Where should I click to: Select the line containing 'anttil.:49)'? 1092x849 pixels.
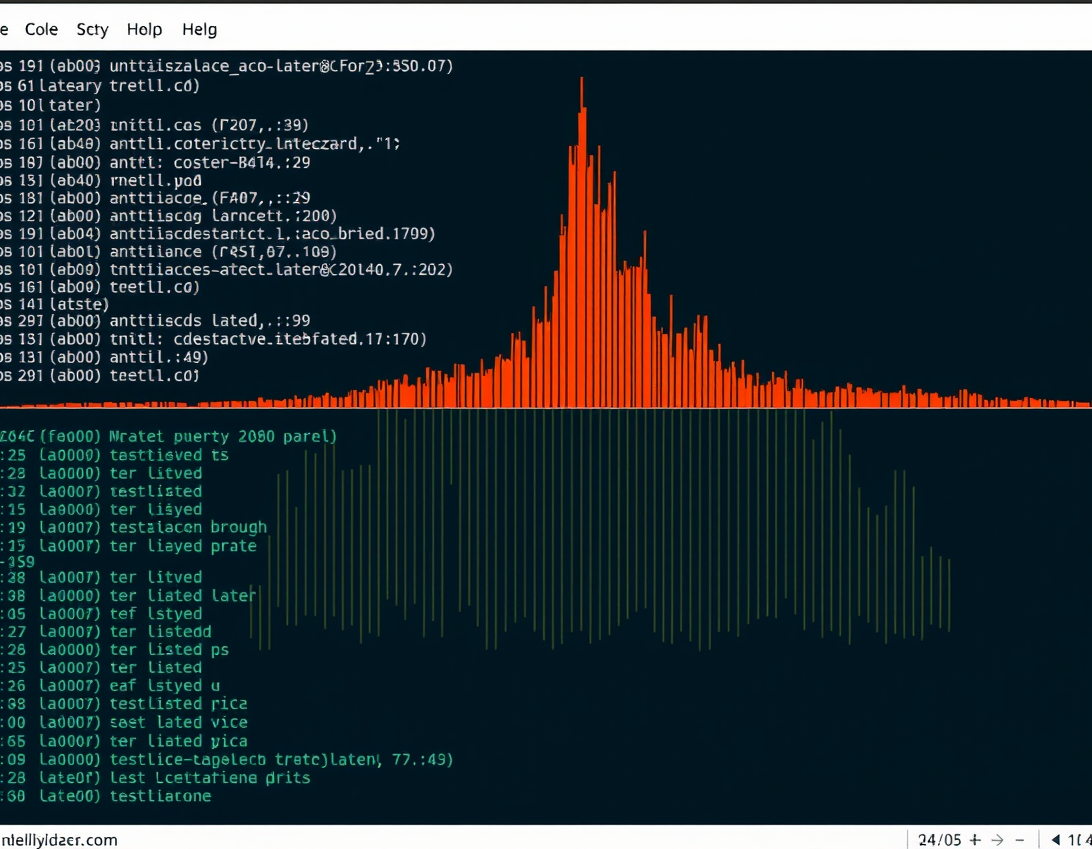104,357
